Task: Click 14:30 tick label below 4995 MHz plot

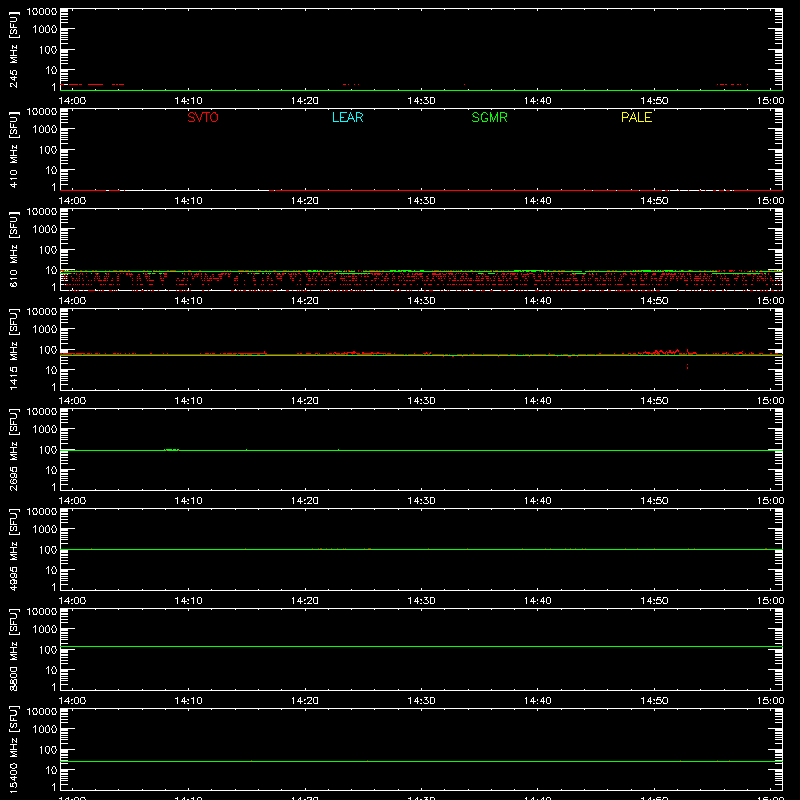Action: coord(421,601)
